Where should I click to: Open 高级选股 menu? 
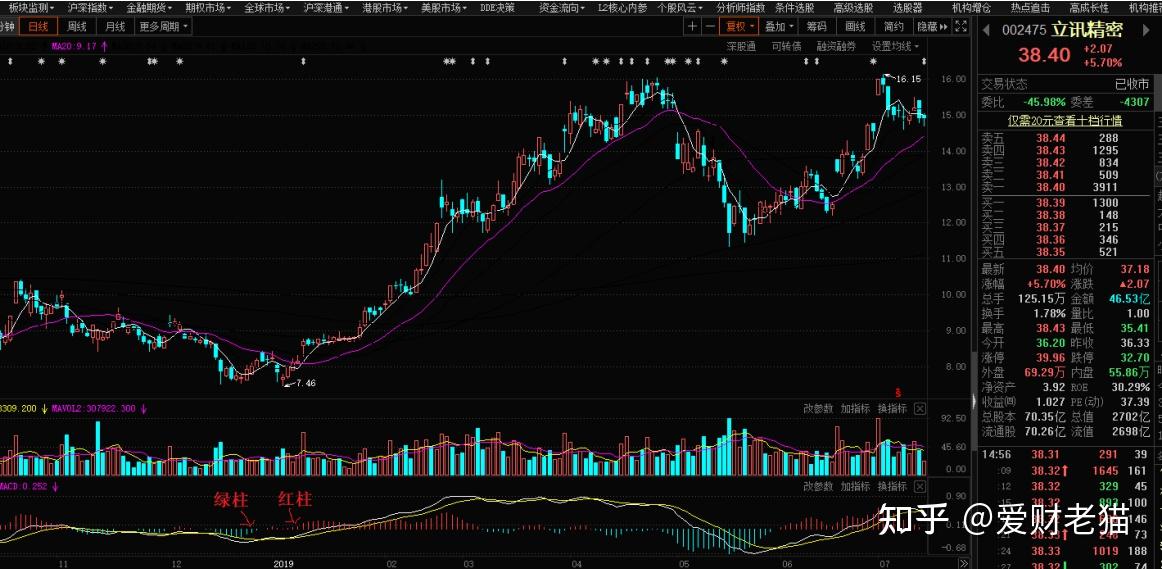pyautogui.click(x=853, y=8)
